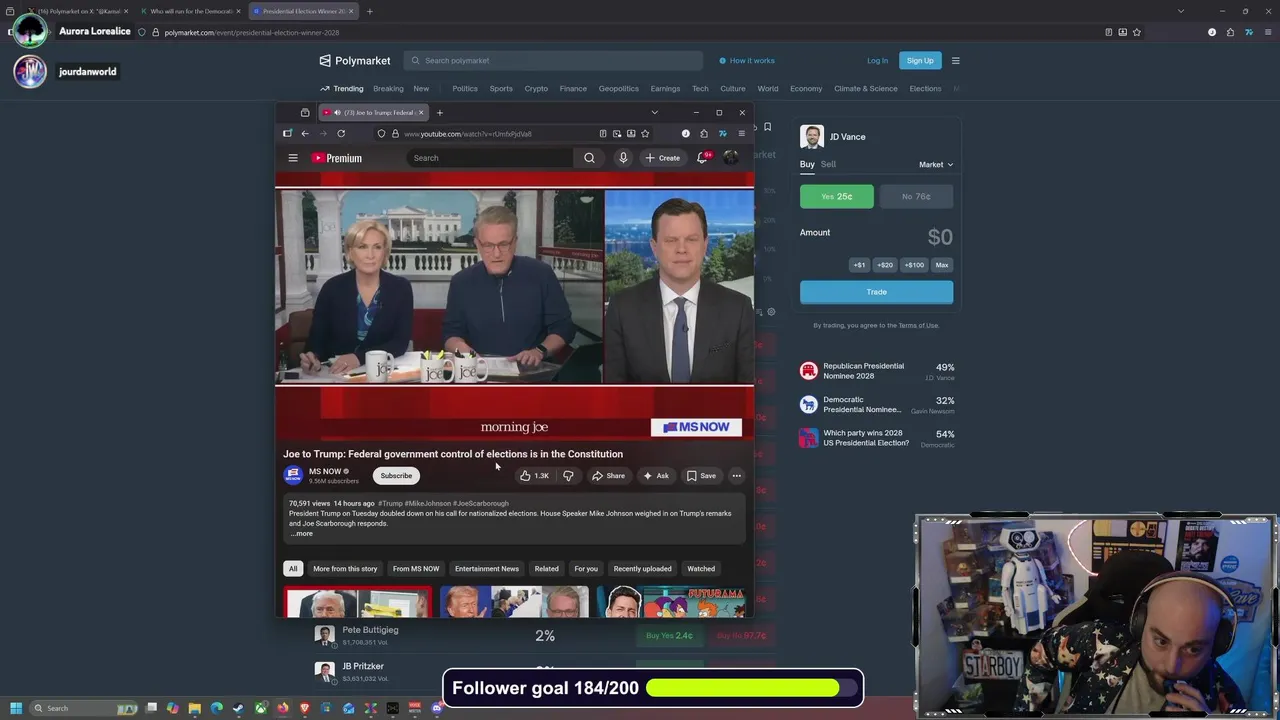Expand tab list in Polymarket window
This screenshot has height=720, width=1280.
click(1181, 11)
